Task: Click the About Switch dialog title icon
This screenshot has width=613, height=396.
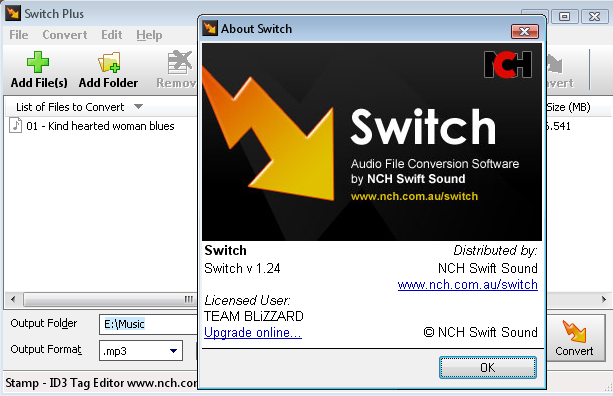Action: [210, 29]
